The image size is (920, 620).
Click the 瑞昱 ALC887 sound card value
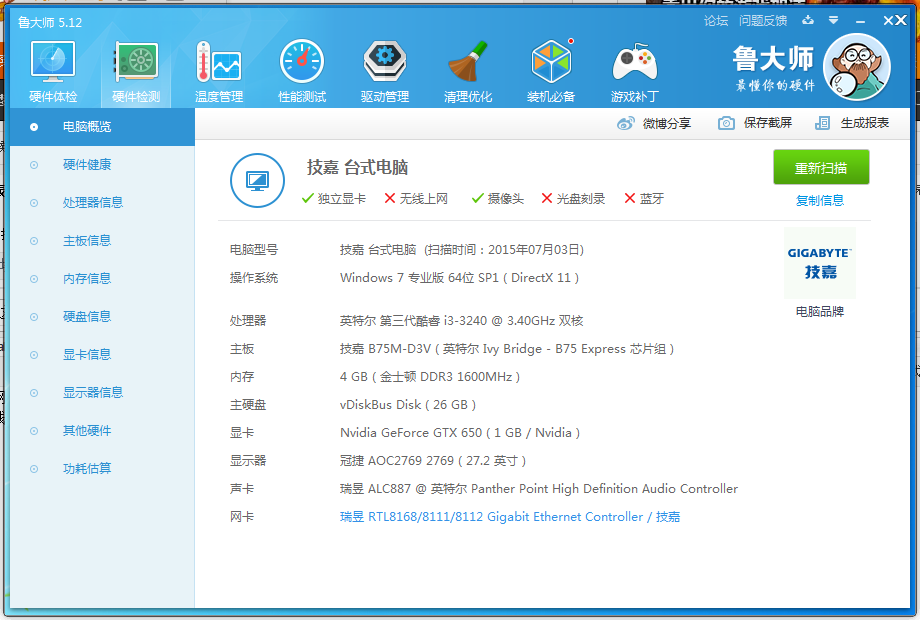(539, 489)
